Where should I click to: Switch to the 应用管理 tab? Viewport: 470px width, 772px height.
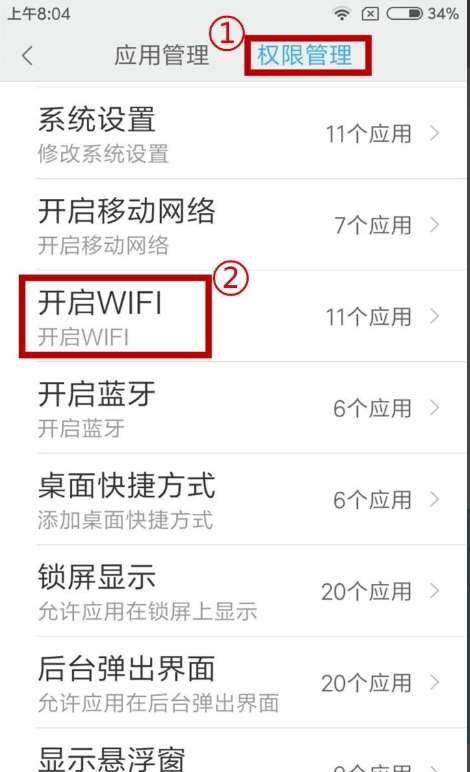(162, 55)
